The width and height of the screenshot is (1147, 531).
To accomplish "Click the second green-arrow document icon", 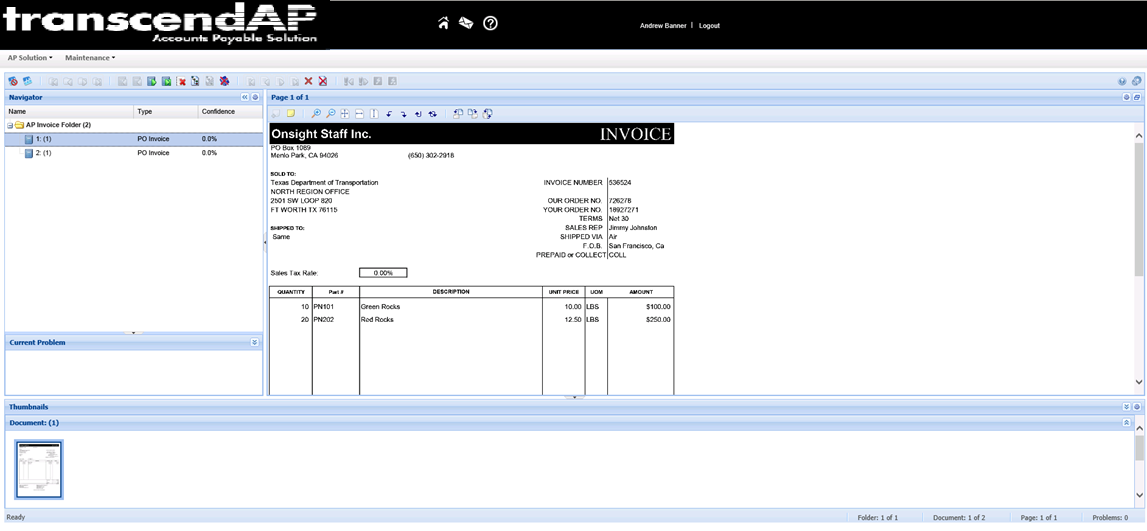I will [167, 81].
